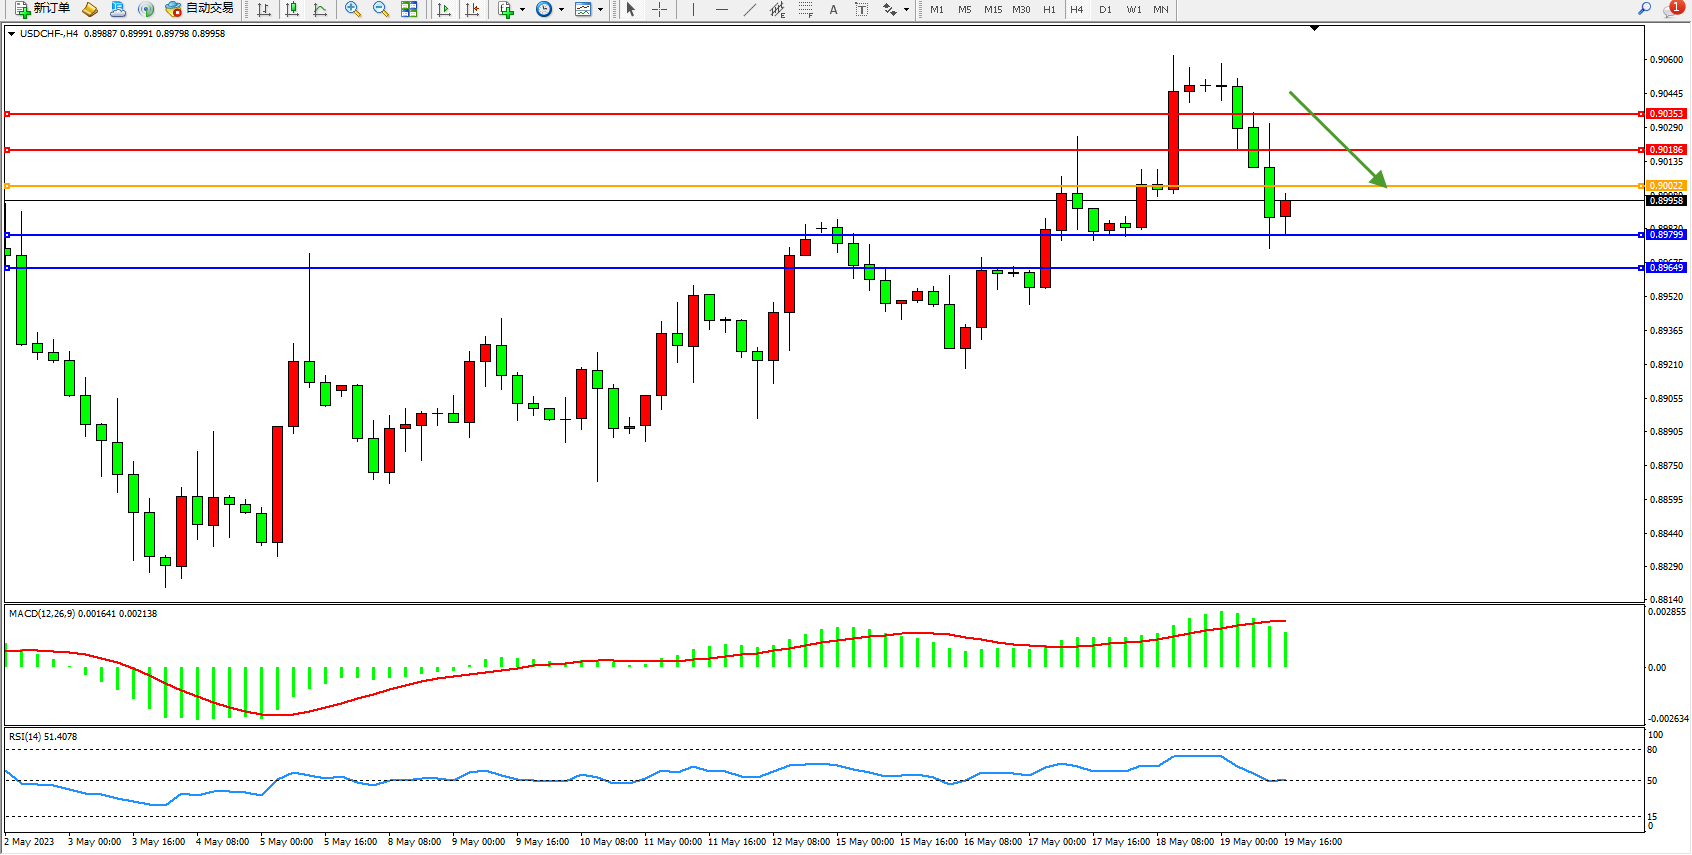Select the crosshair tool
1692x855 pixels.
[x=660, y=9]
